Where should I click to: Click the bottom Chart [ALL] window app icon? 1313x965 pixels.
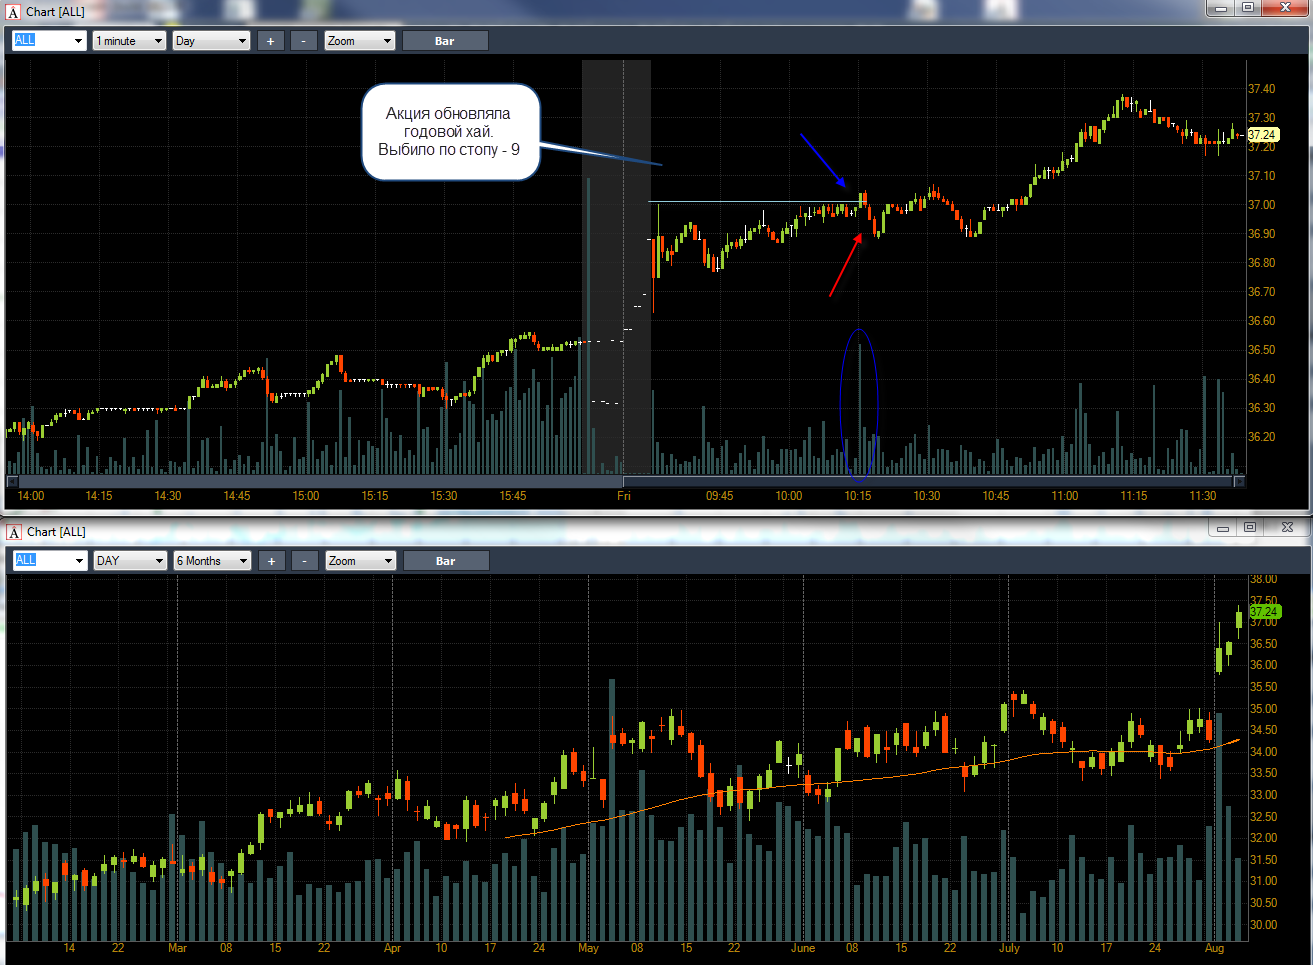[x=13, y=532]
